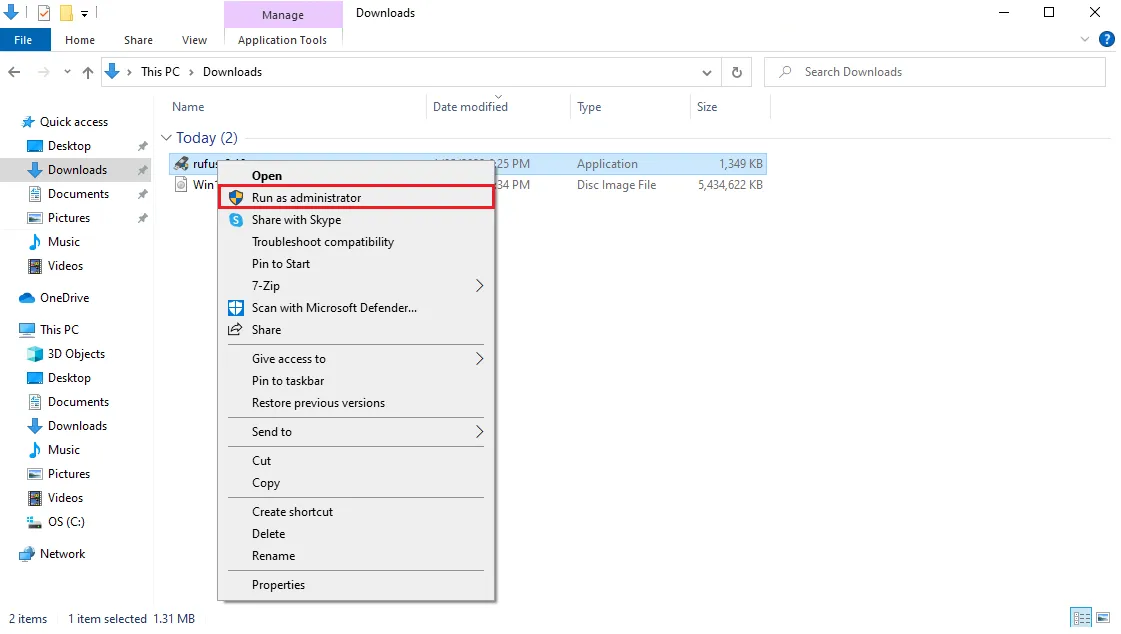This screenshot has width=1121, height=634.
Task: Open the Home ribbon tab
Action: (79, 40)
